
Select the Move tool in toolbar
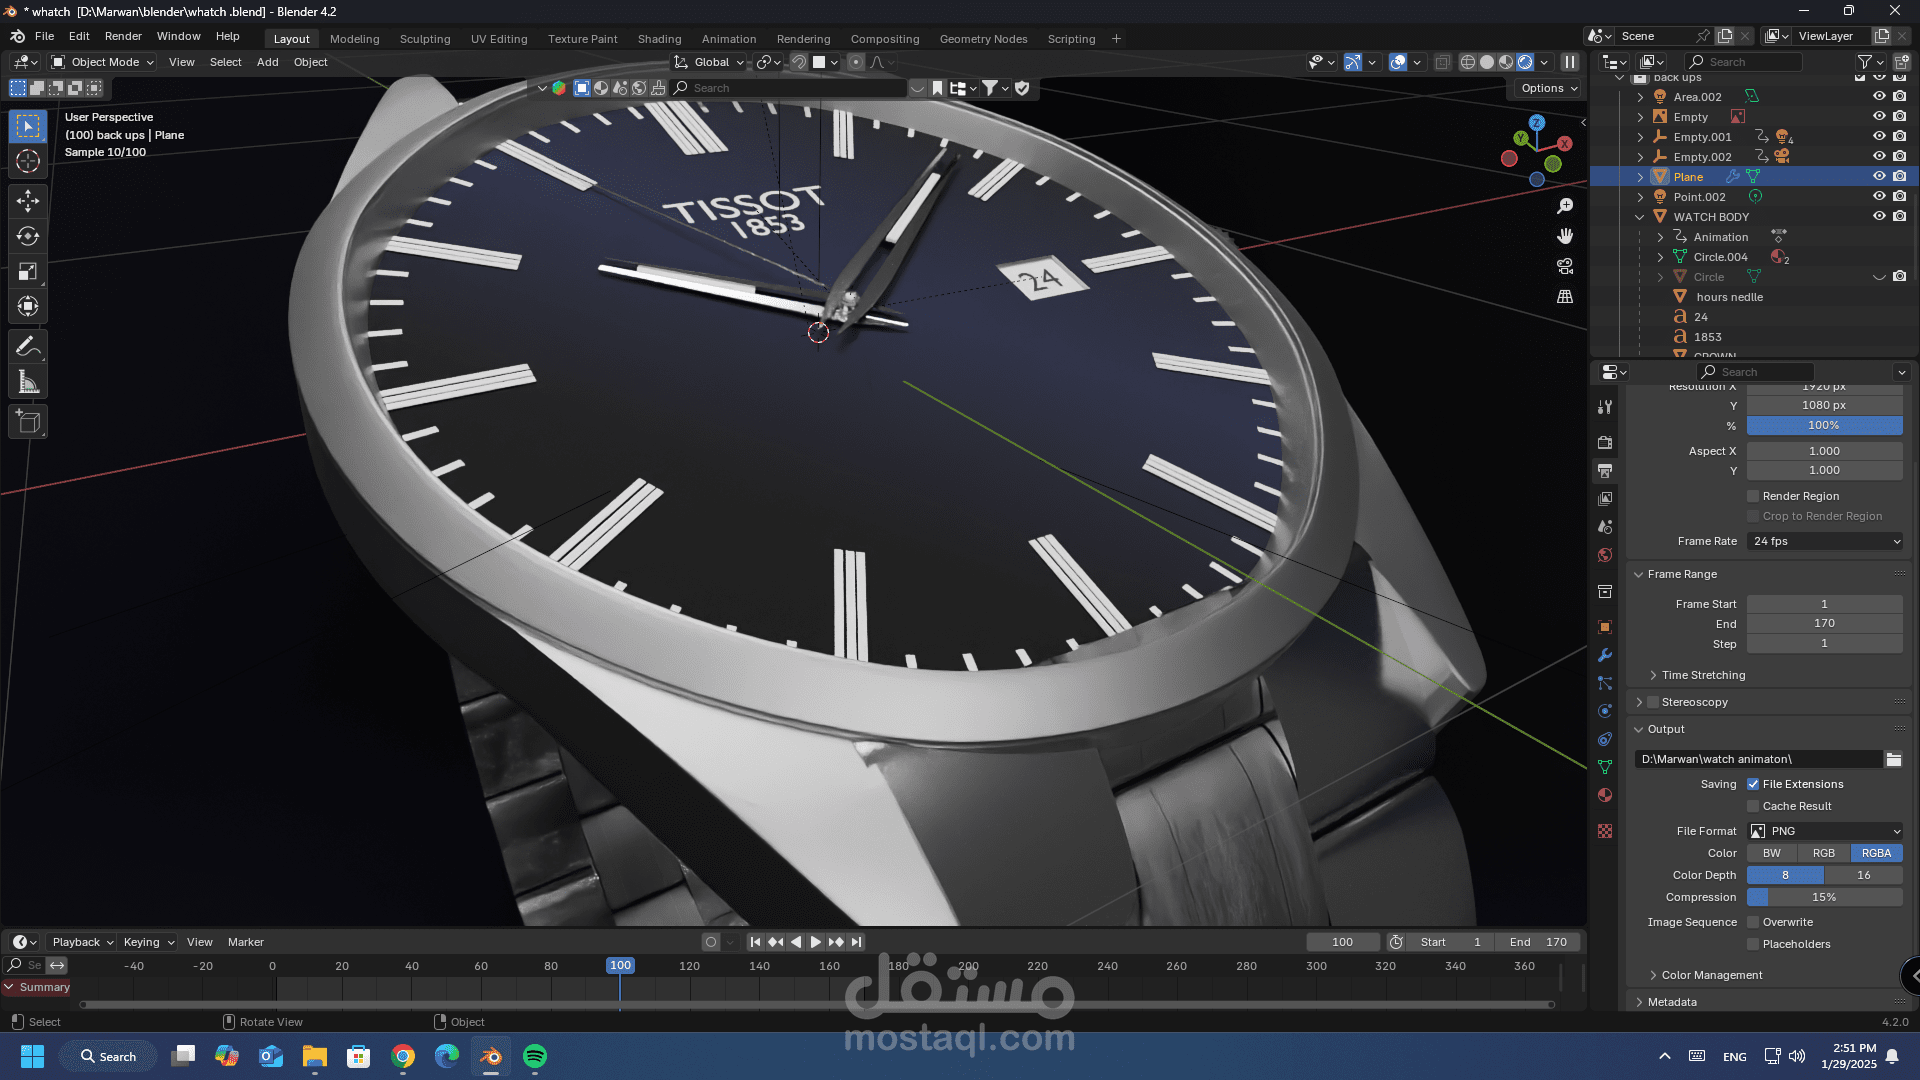pyautogui.click(x=28, y=201)
